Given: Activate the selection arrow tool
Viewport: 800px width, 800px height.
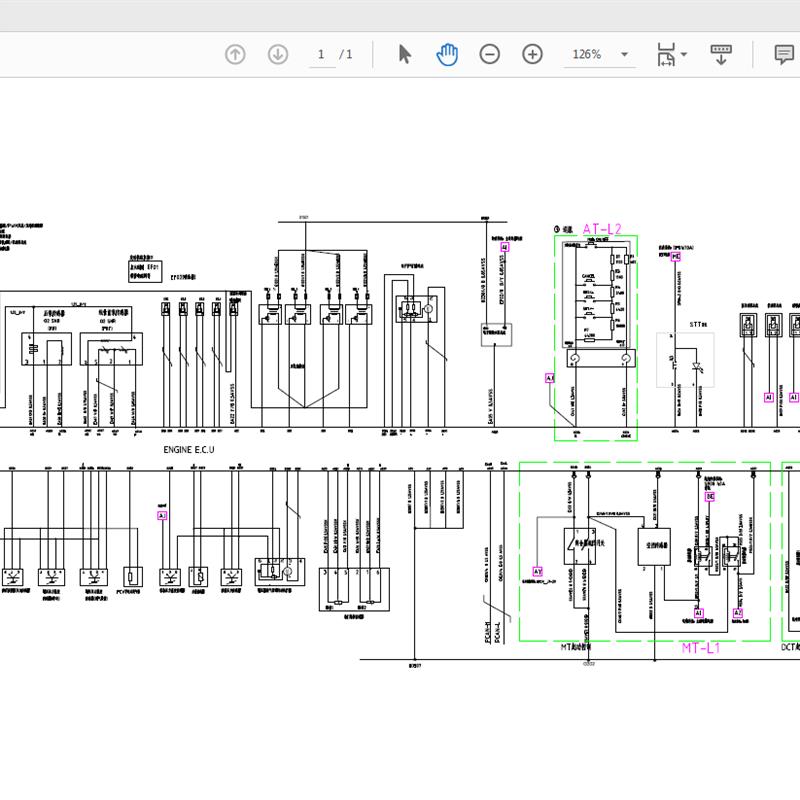Looking at the screenshot, I should [x=404, y=55].
